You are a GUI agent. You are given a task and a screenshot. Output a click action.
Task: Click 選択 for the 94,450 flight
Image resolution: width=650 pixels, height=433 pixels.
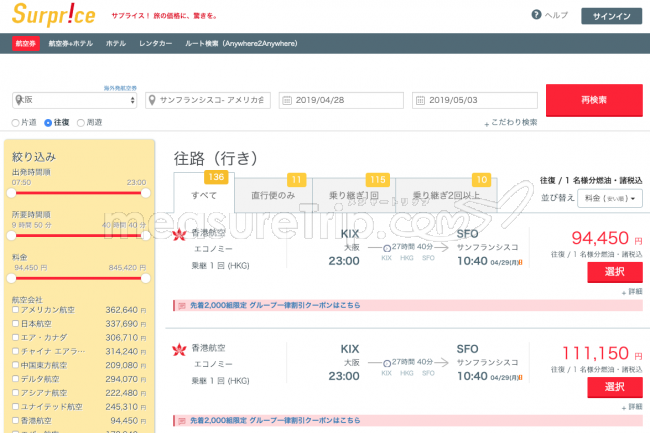pos(615,272)
